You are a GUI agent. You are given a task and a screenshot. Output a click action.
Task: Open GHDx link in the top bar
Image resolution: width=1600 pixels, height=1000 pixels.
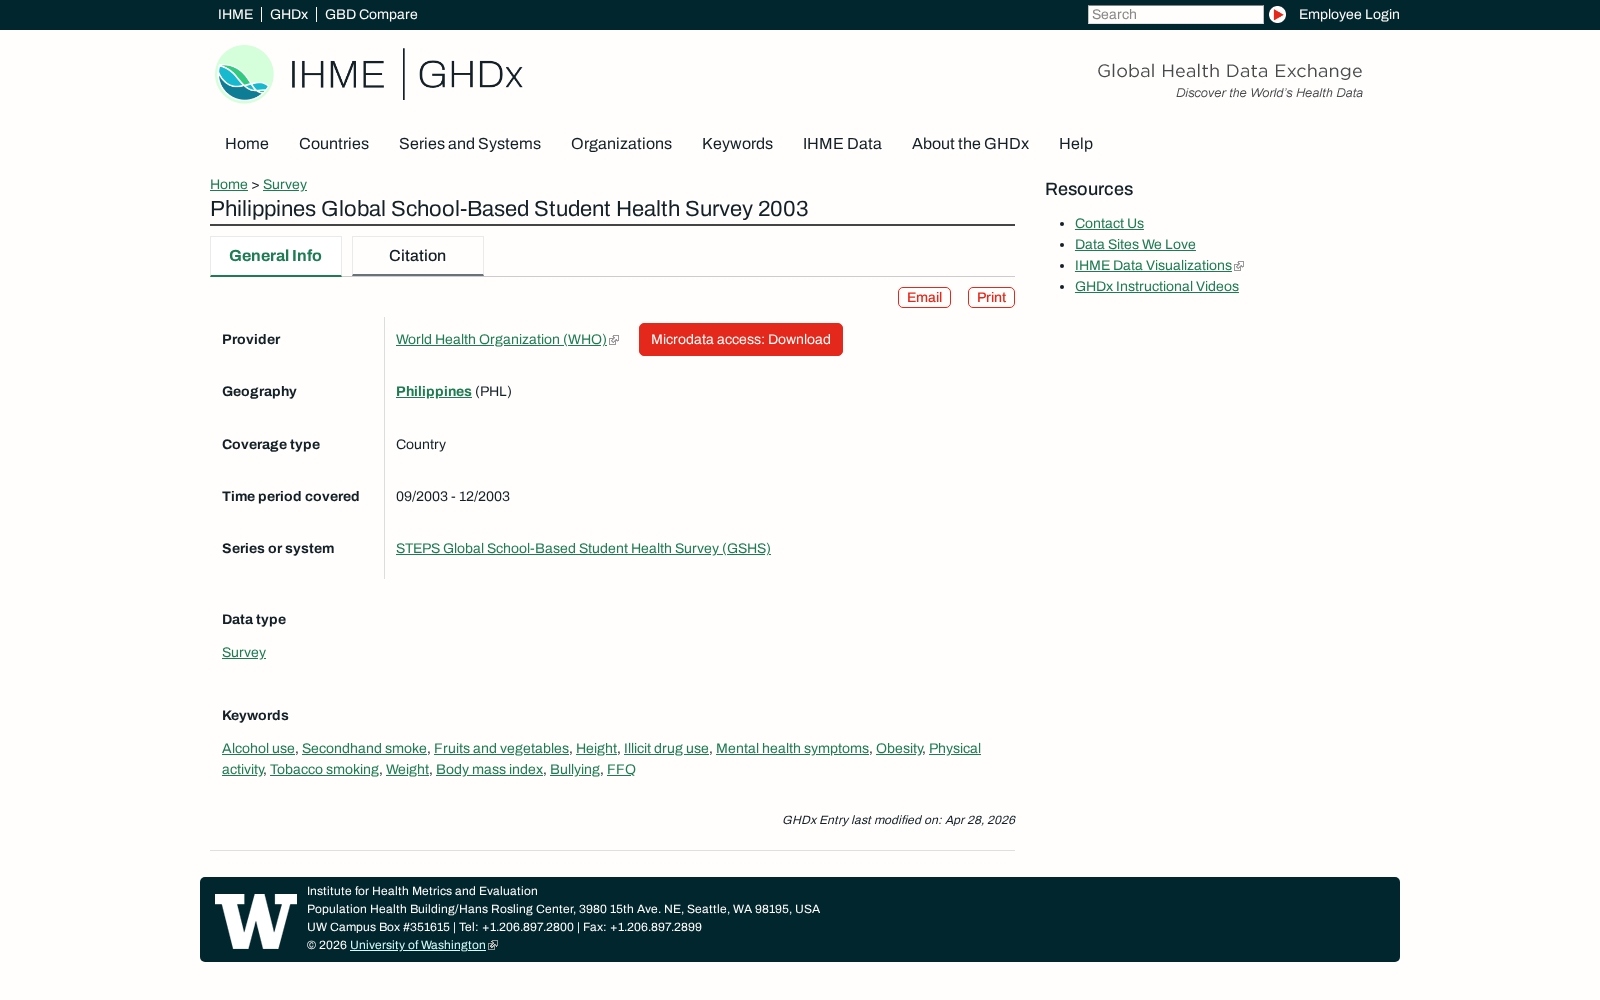pyautogui.click(x=289, y=15)
